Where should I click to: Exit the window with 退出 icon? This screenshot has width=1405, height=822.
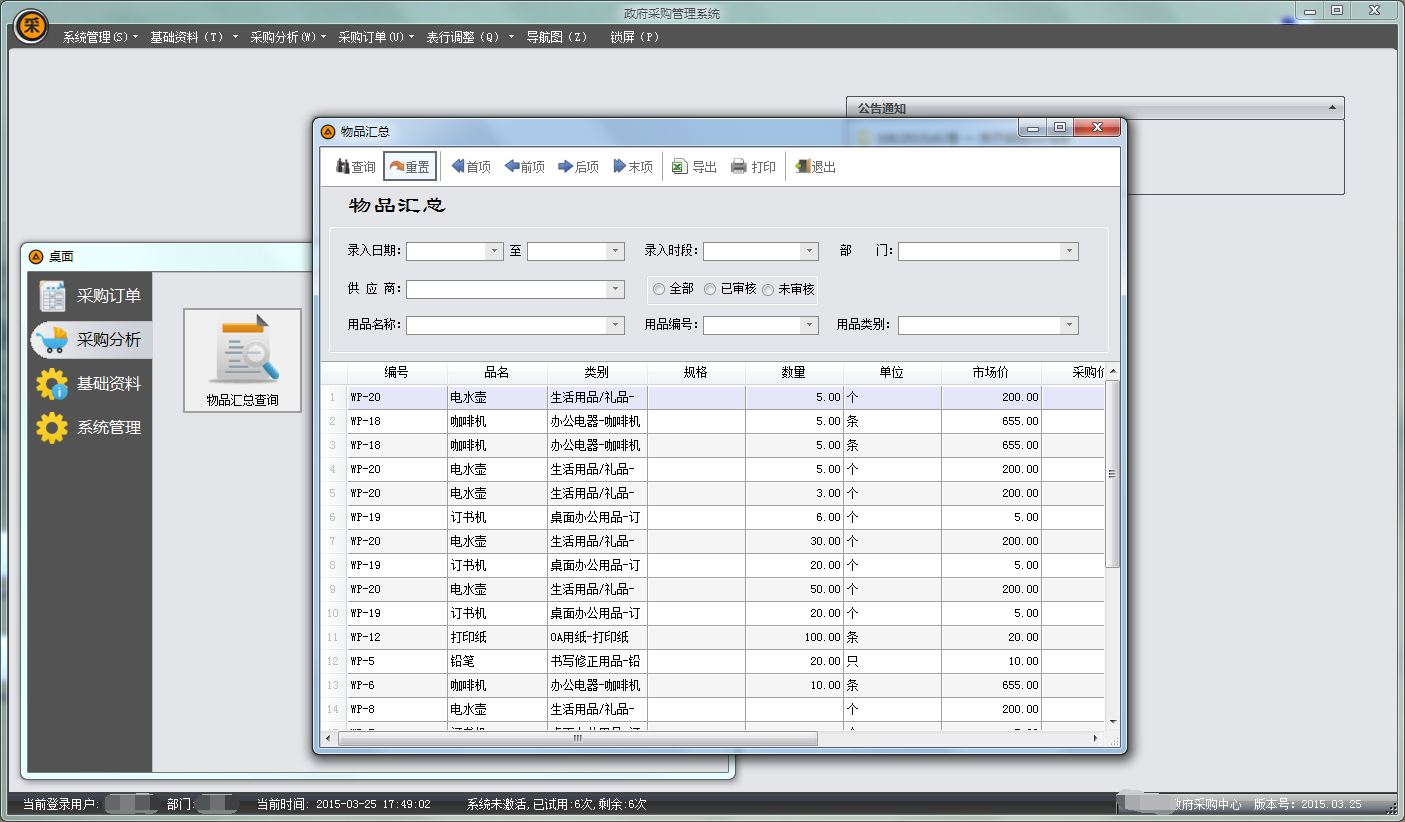pos(802,167)
